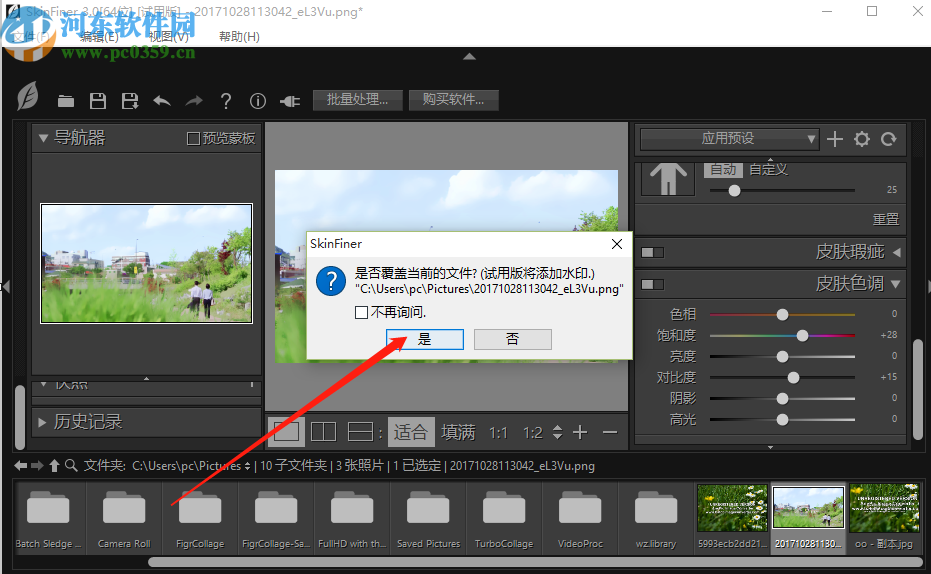Image resolution: width=931 pixels, height=574 pixels.
Task: Open the 编辑(E) menu
Action: 99,37
